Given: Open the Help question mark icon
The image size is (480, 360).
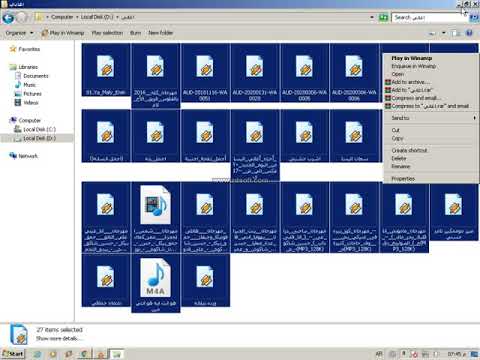Looking at the screenshot, I should [469, 33].
